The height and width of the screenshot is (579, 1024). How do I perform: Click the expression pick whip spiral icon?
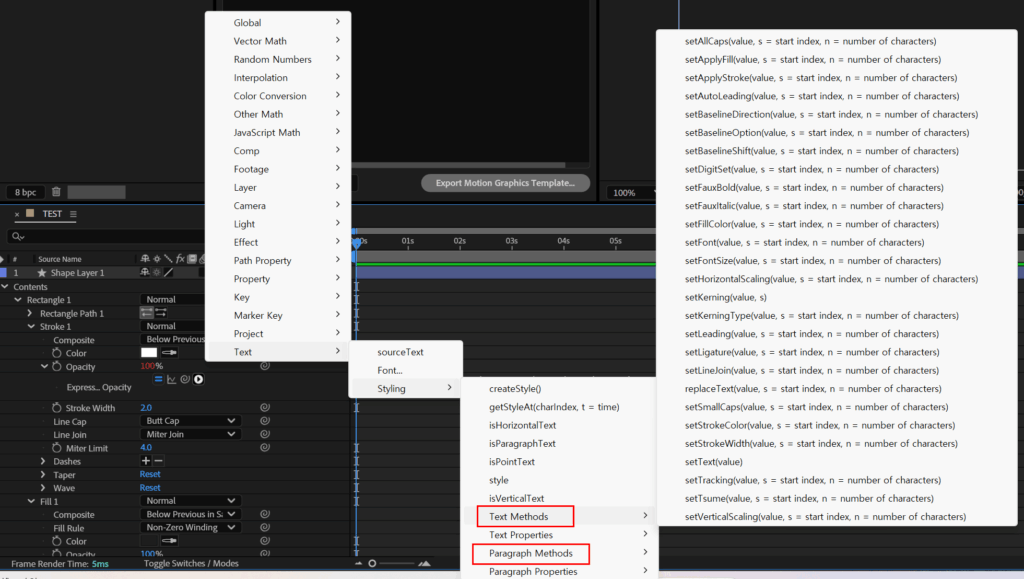pyautogui.click(x=185, y=379)
